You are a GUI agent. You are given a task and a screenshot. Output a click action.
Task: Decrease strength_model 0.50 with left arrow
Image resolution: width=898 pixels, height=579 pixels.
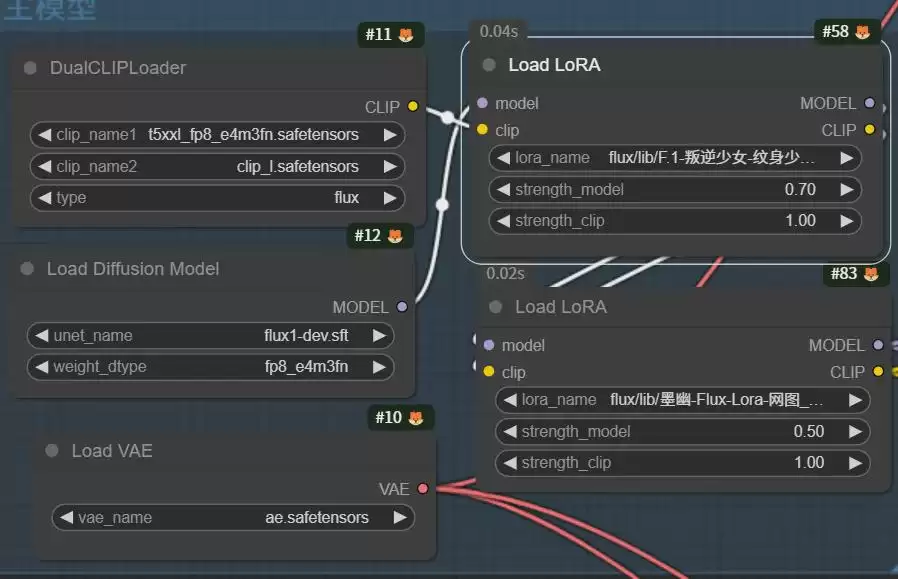(x=510, y=432)
